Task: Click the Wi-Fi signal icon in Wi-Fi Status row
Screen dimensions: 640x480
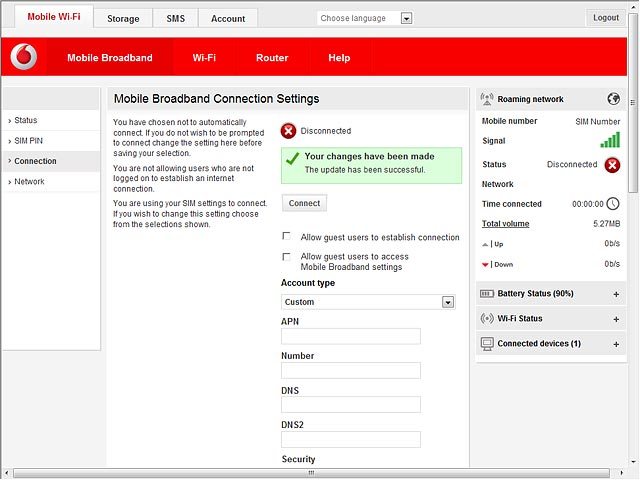Action: click(x=487, y=318)
